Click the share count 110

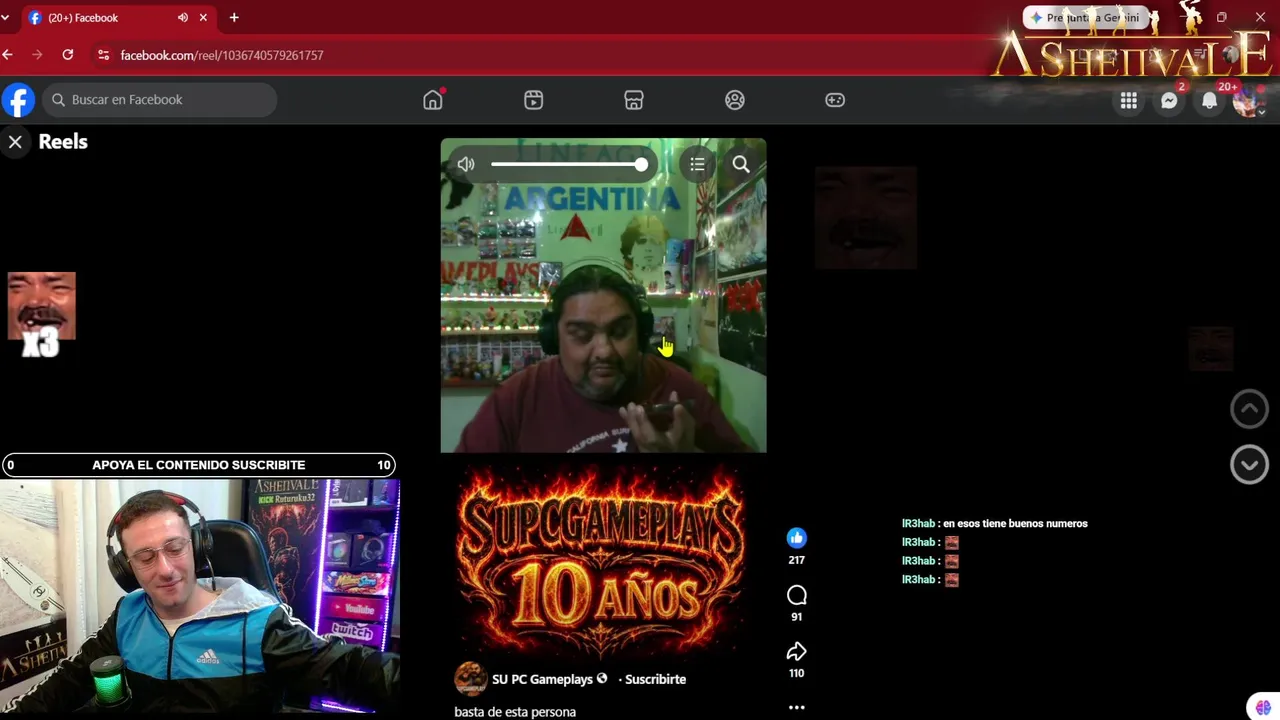pos(796,673)
